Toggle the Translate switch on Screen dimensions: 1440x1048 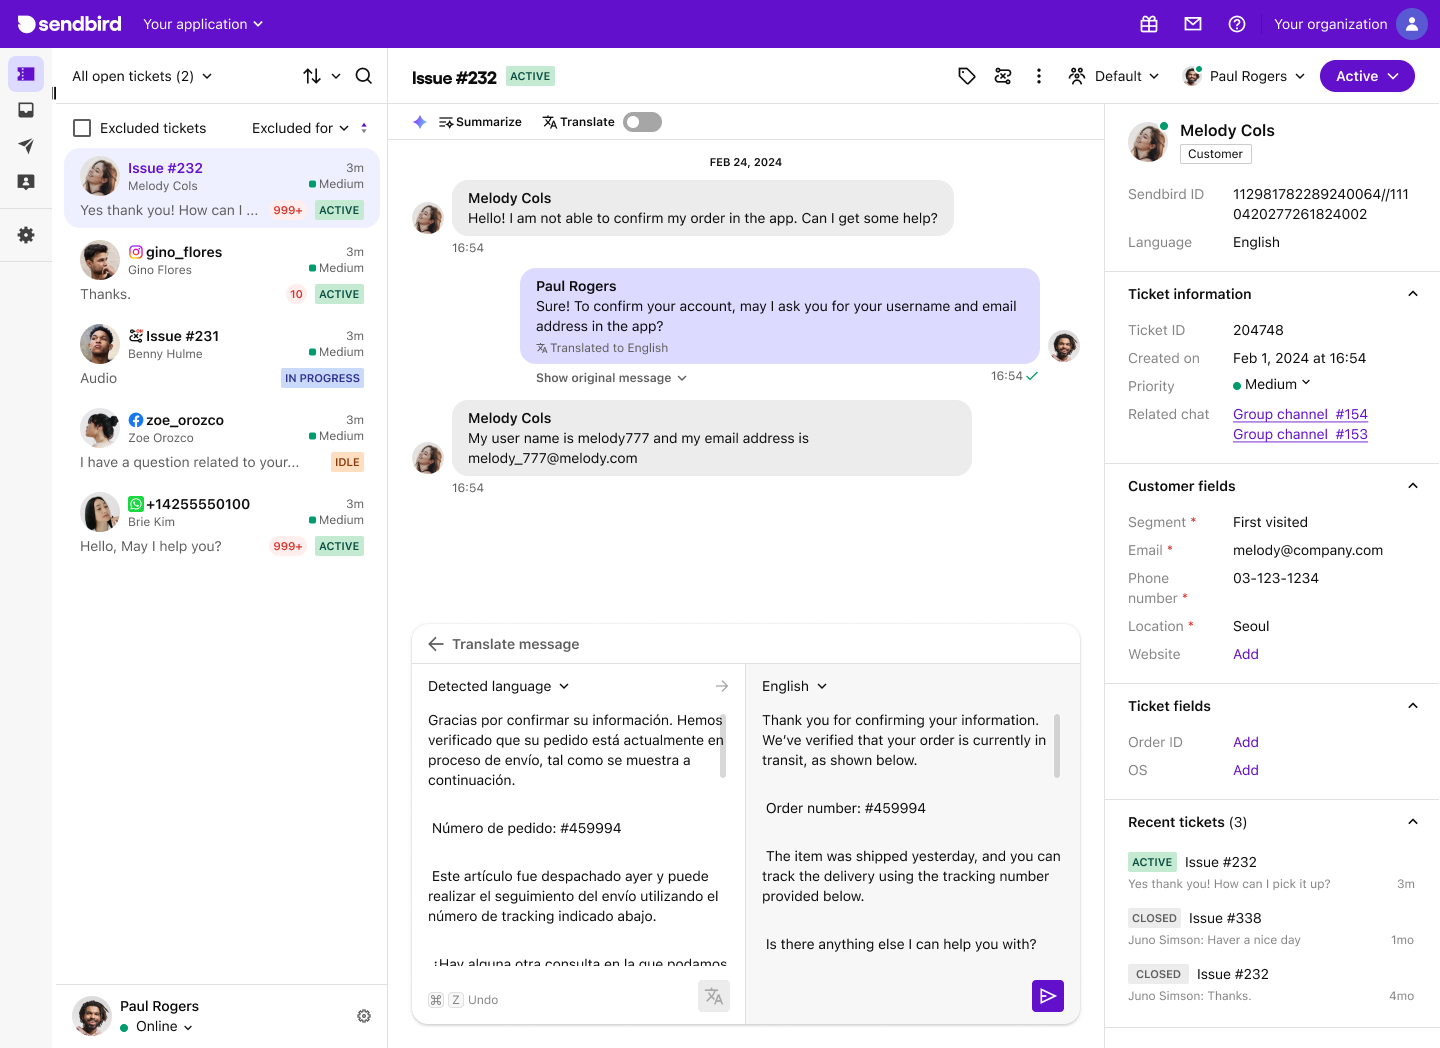642,122
